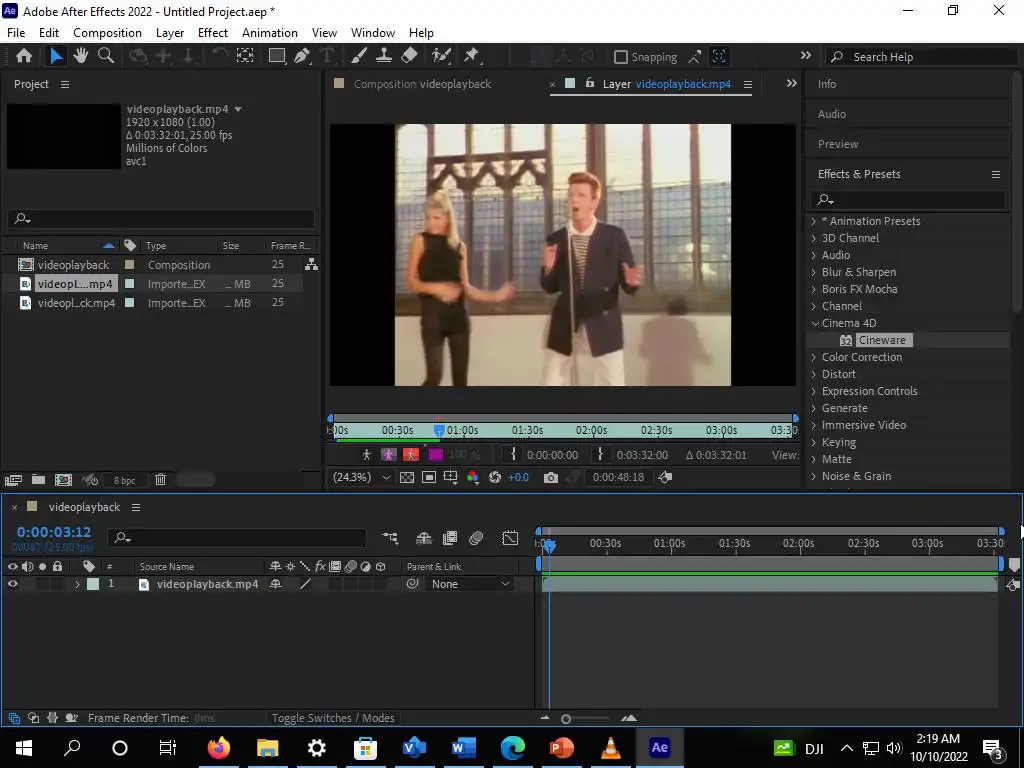Click the Reset Exposure aperture icon
This screenshot has width=1024, height=768.
[x=495, y=477]
